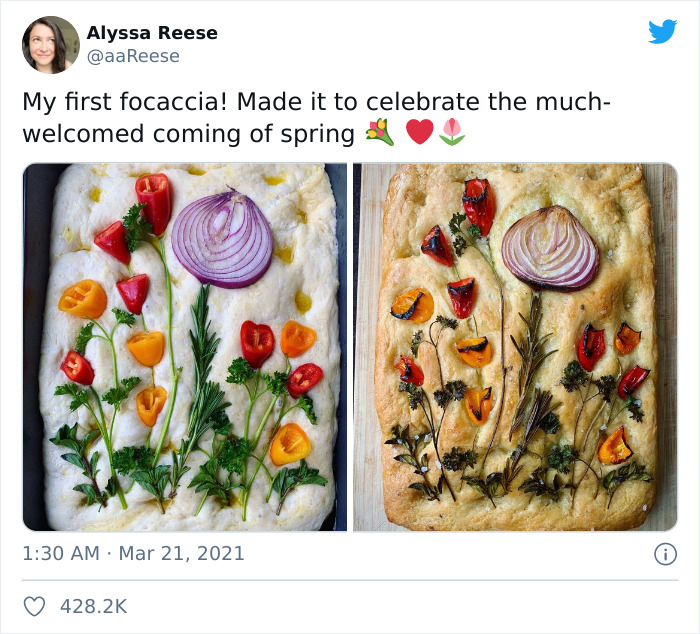Open the tweet info icon
The width and height of the screenshot is (700, 634).
click(x=665, y=554)
